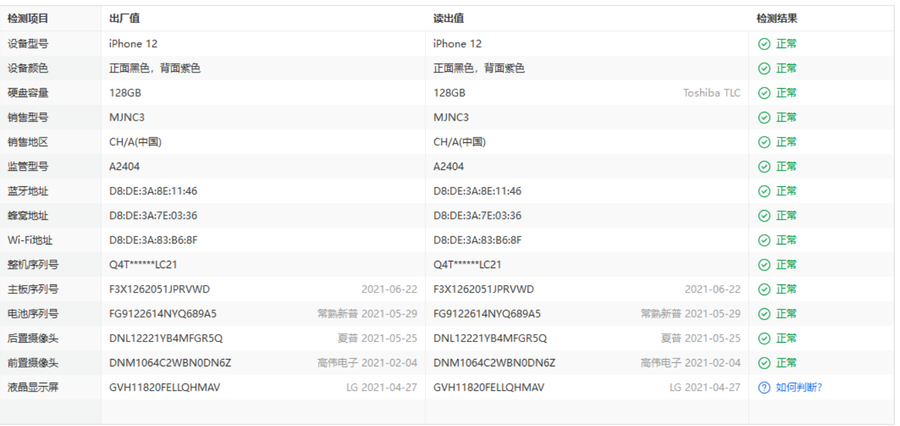
Task: Click read cellular address D8:DE:3A:7E:03:36
Action: [478, 216]
